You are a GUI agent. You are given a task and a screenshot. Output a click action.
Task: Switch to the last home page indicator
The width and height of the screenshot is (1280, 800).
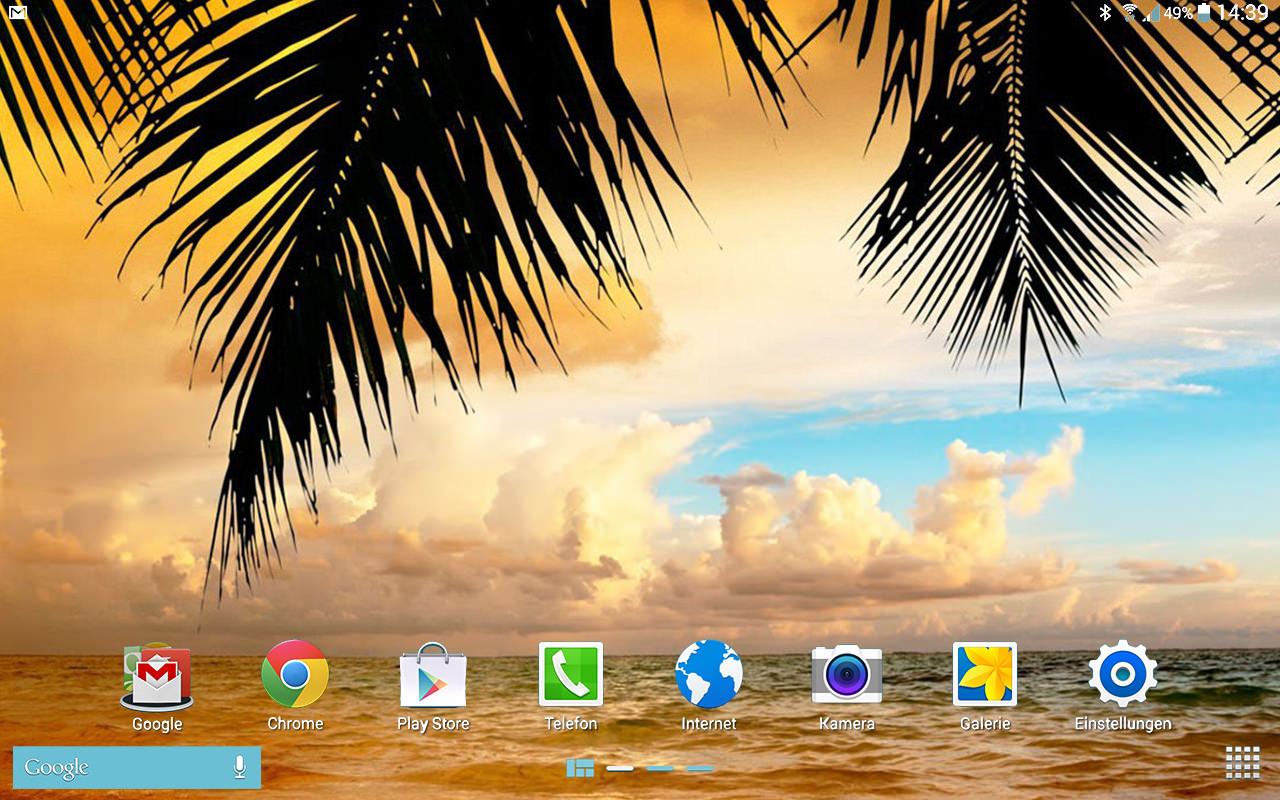tap(700, 768)
